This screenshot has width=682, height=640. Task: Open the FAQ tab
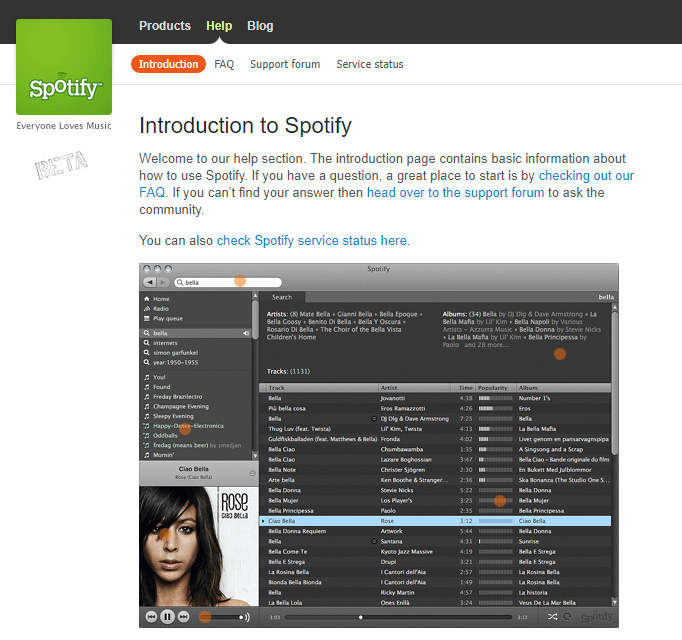coord(224,64)
